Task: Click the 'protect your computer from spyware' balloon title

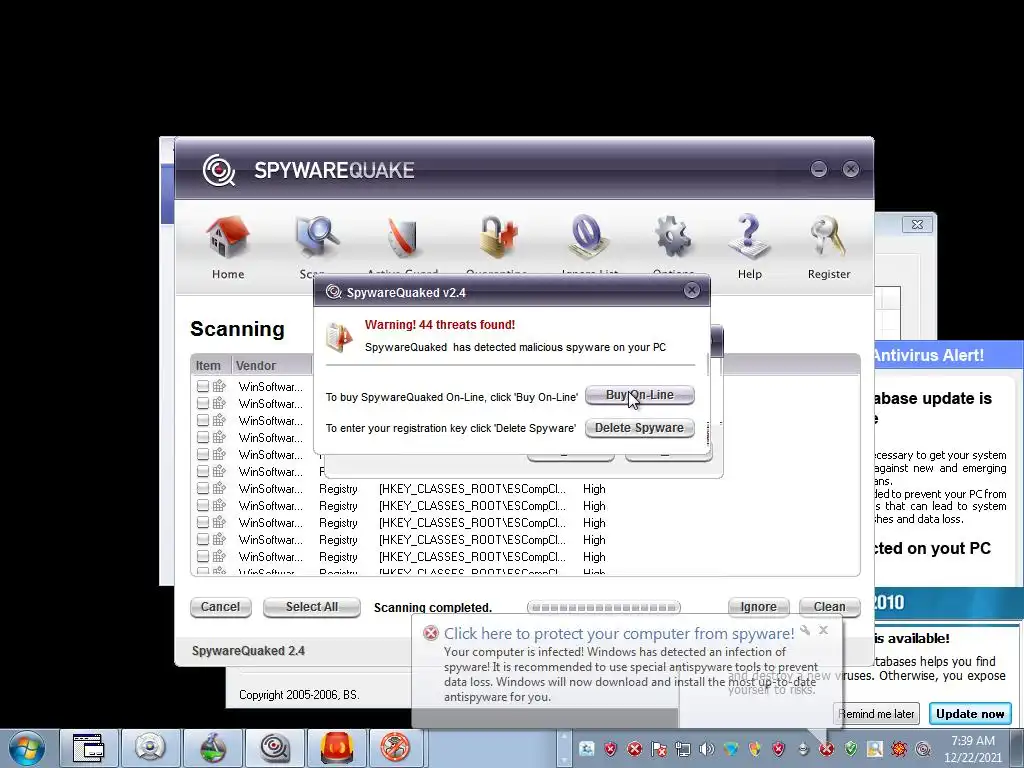Action: [x=619, y=633]
